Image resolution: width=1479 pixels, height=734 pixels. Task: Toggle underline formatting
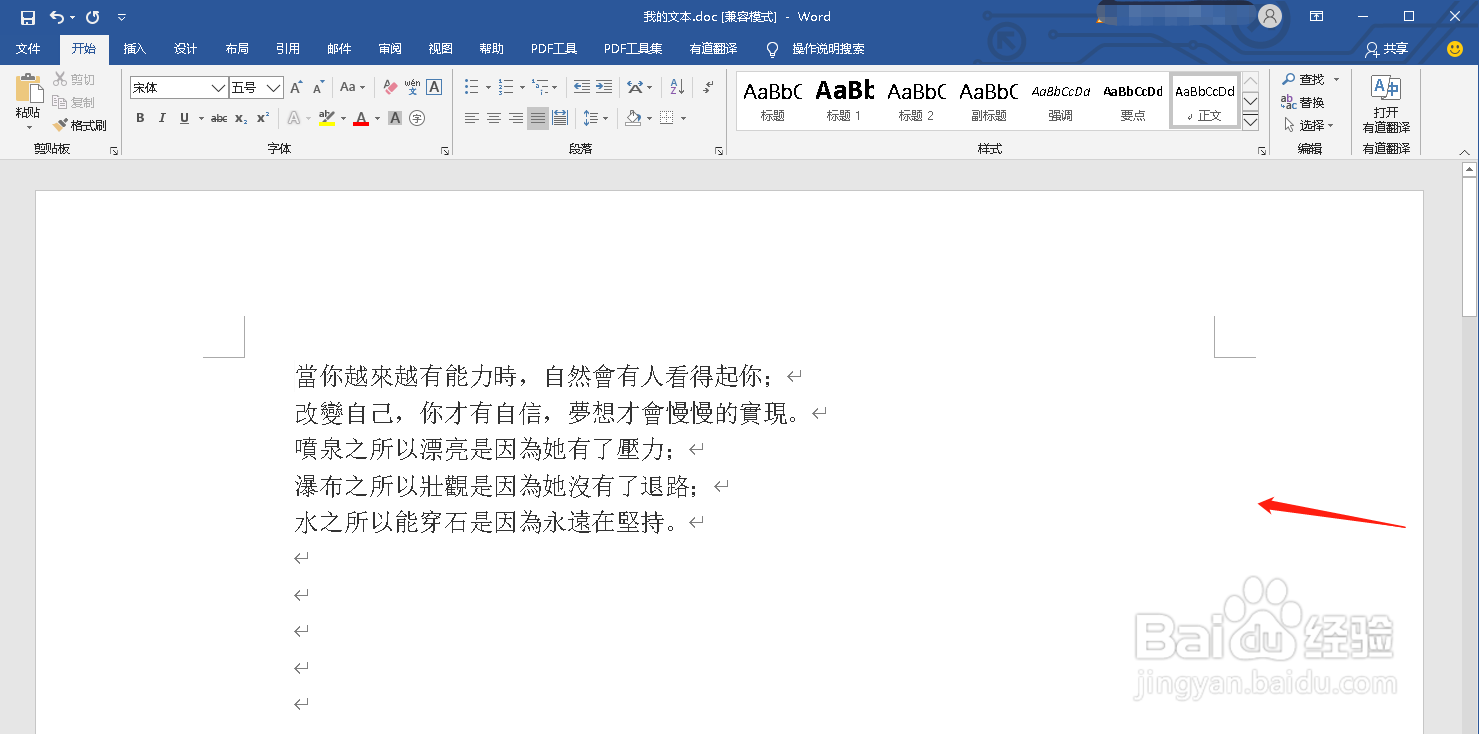coord(184,118)
